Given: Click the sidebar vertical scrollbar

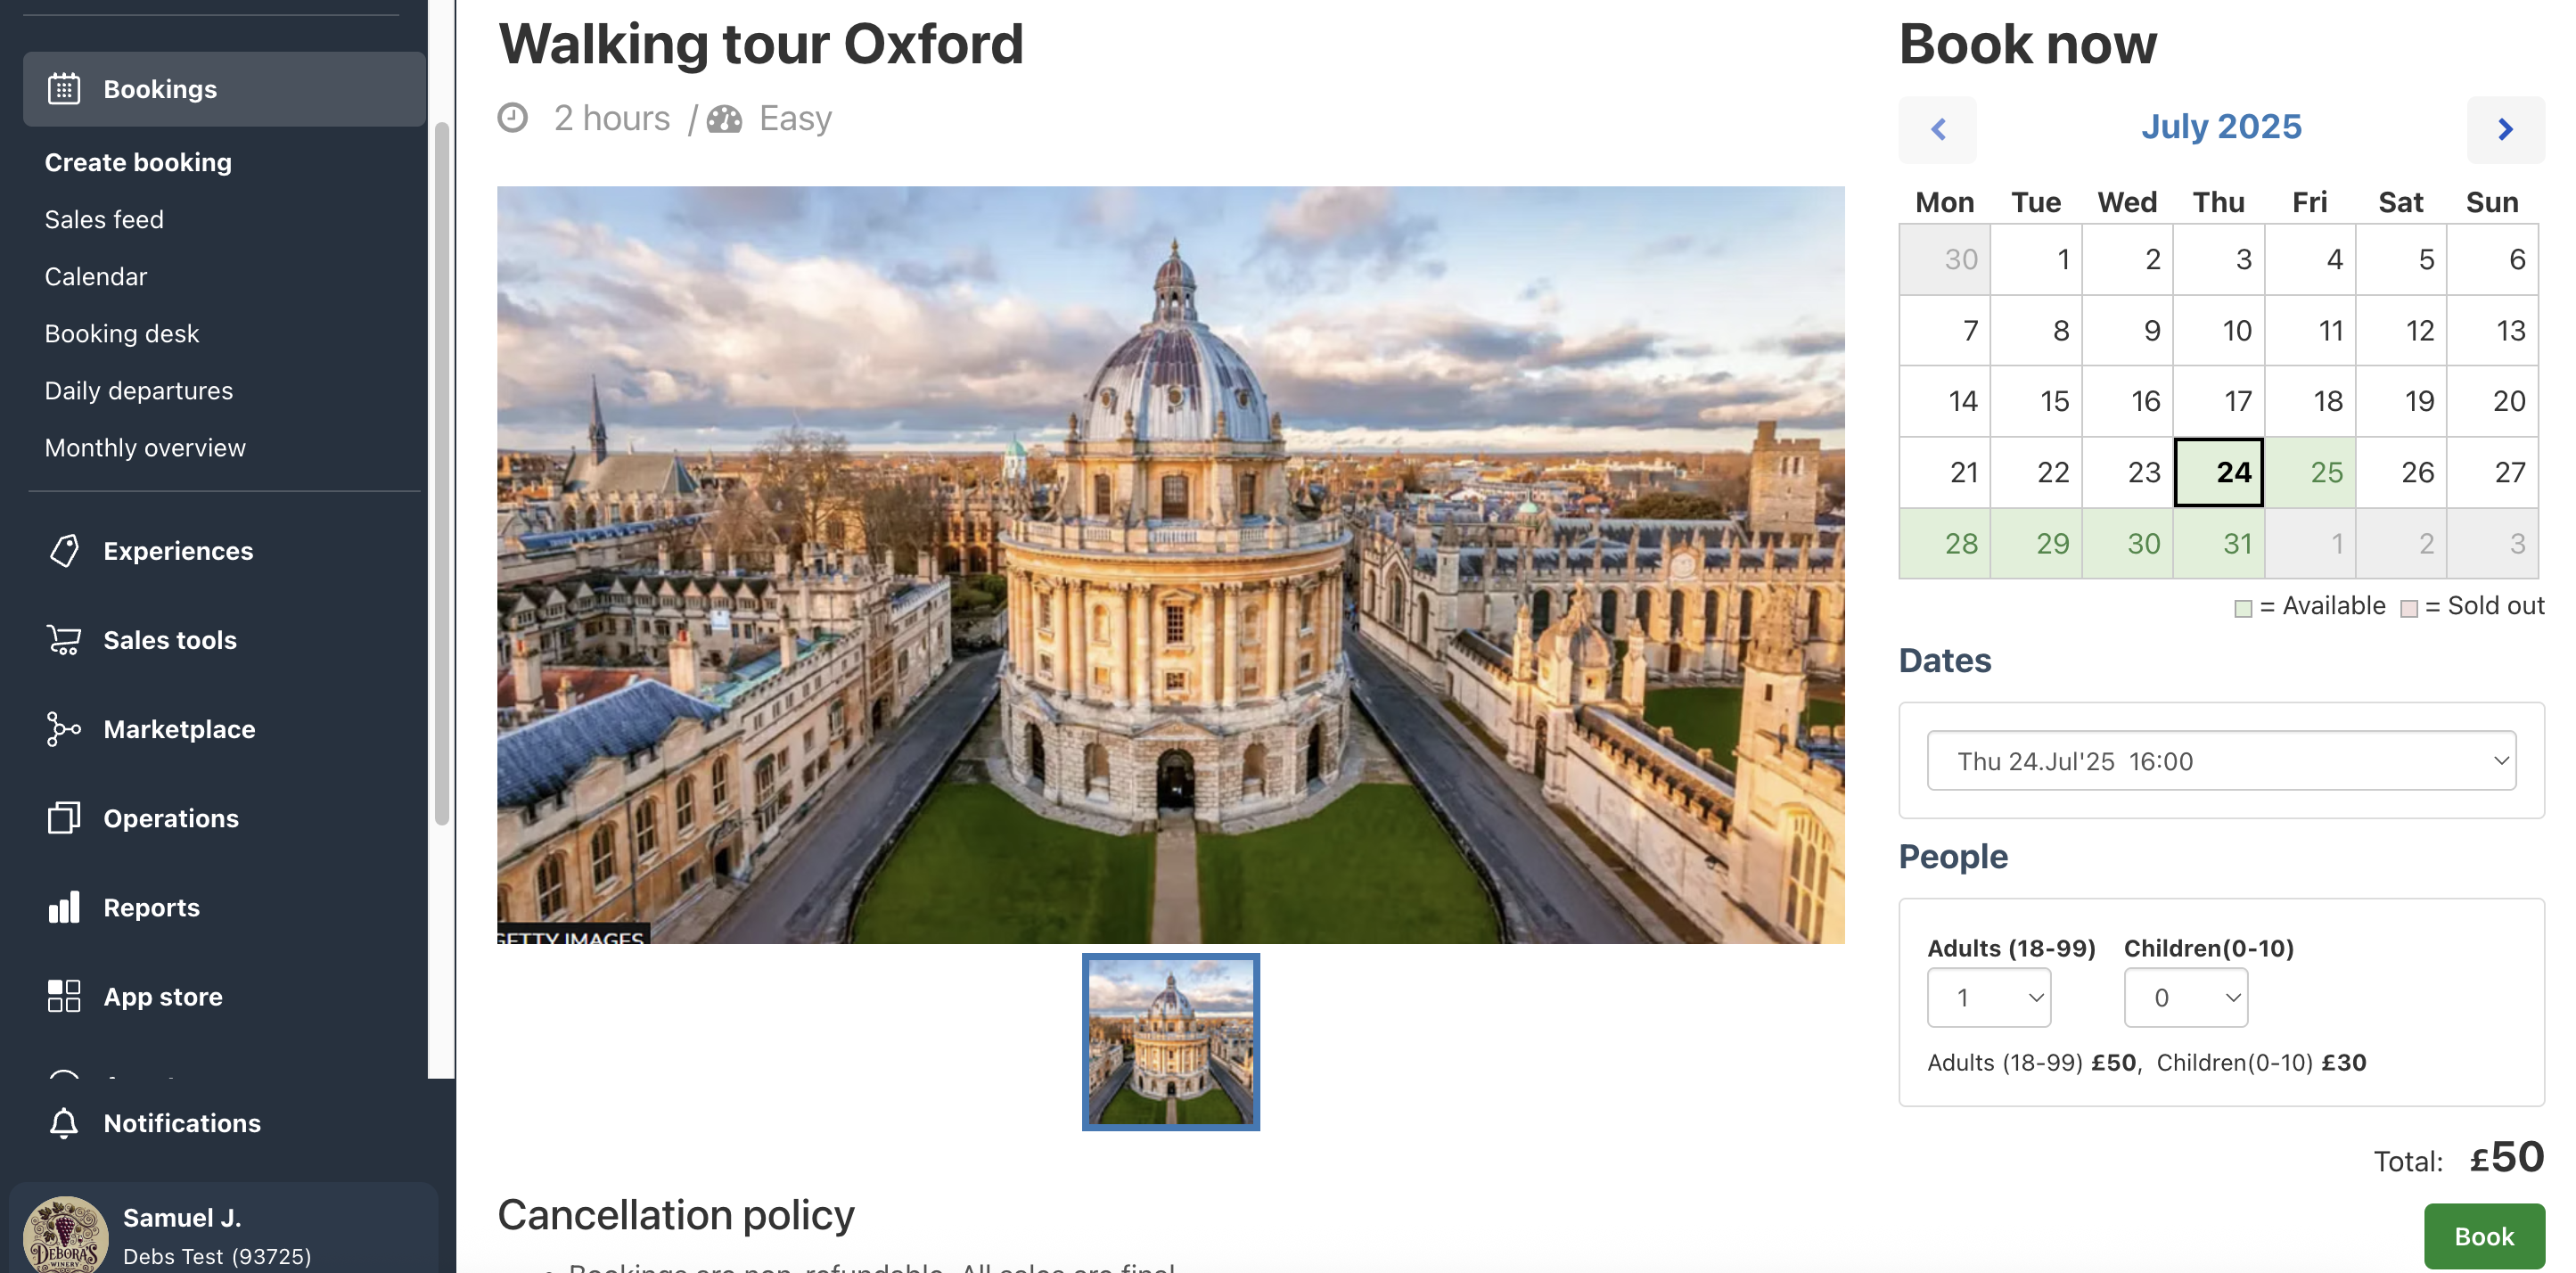Looking at the screenshot, I should point(441,470).
